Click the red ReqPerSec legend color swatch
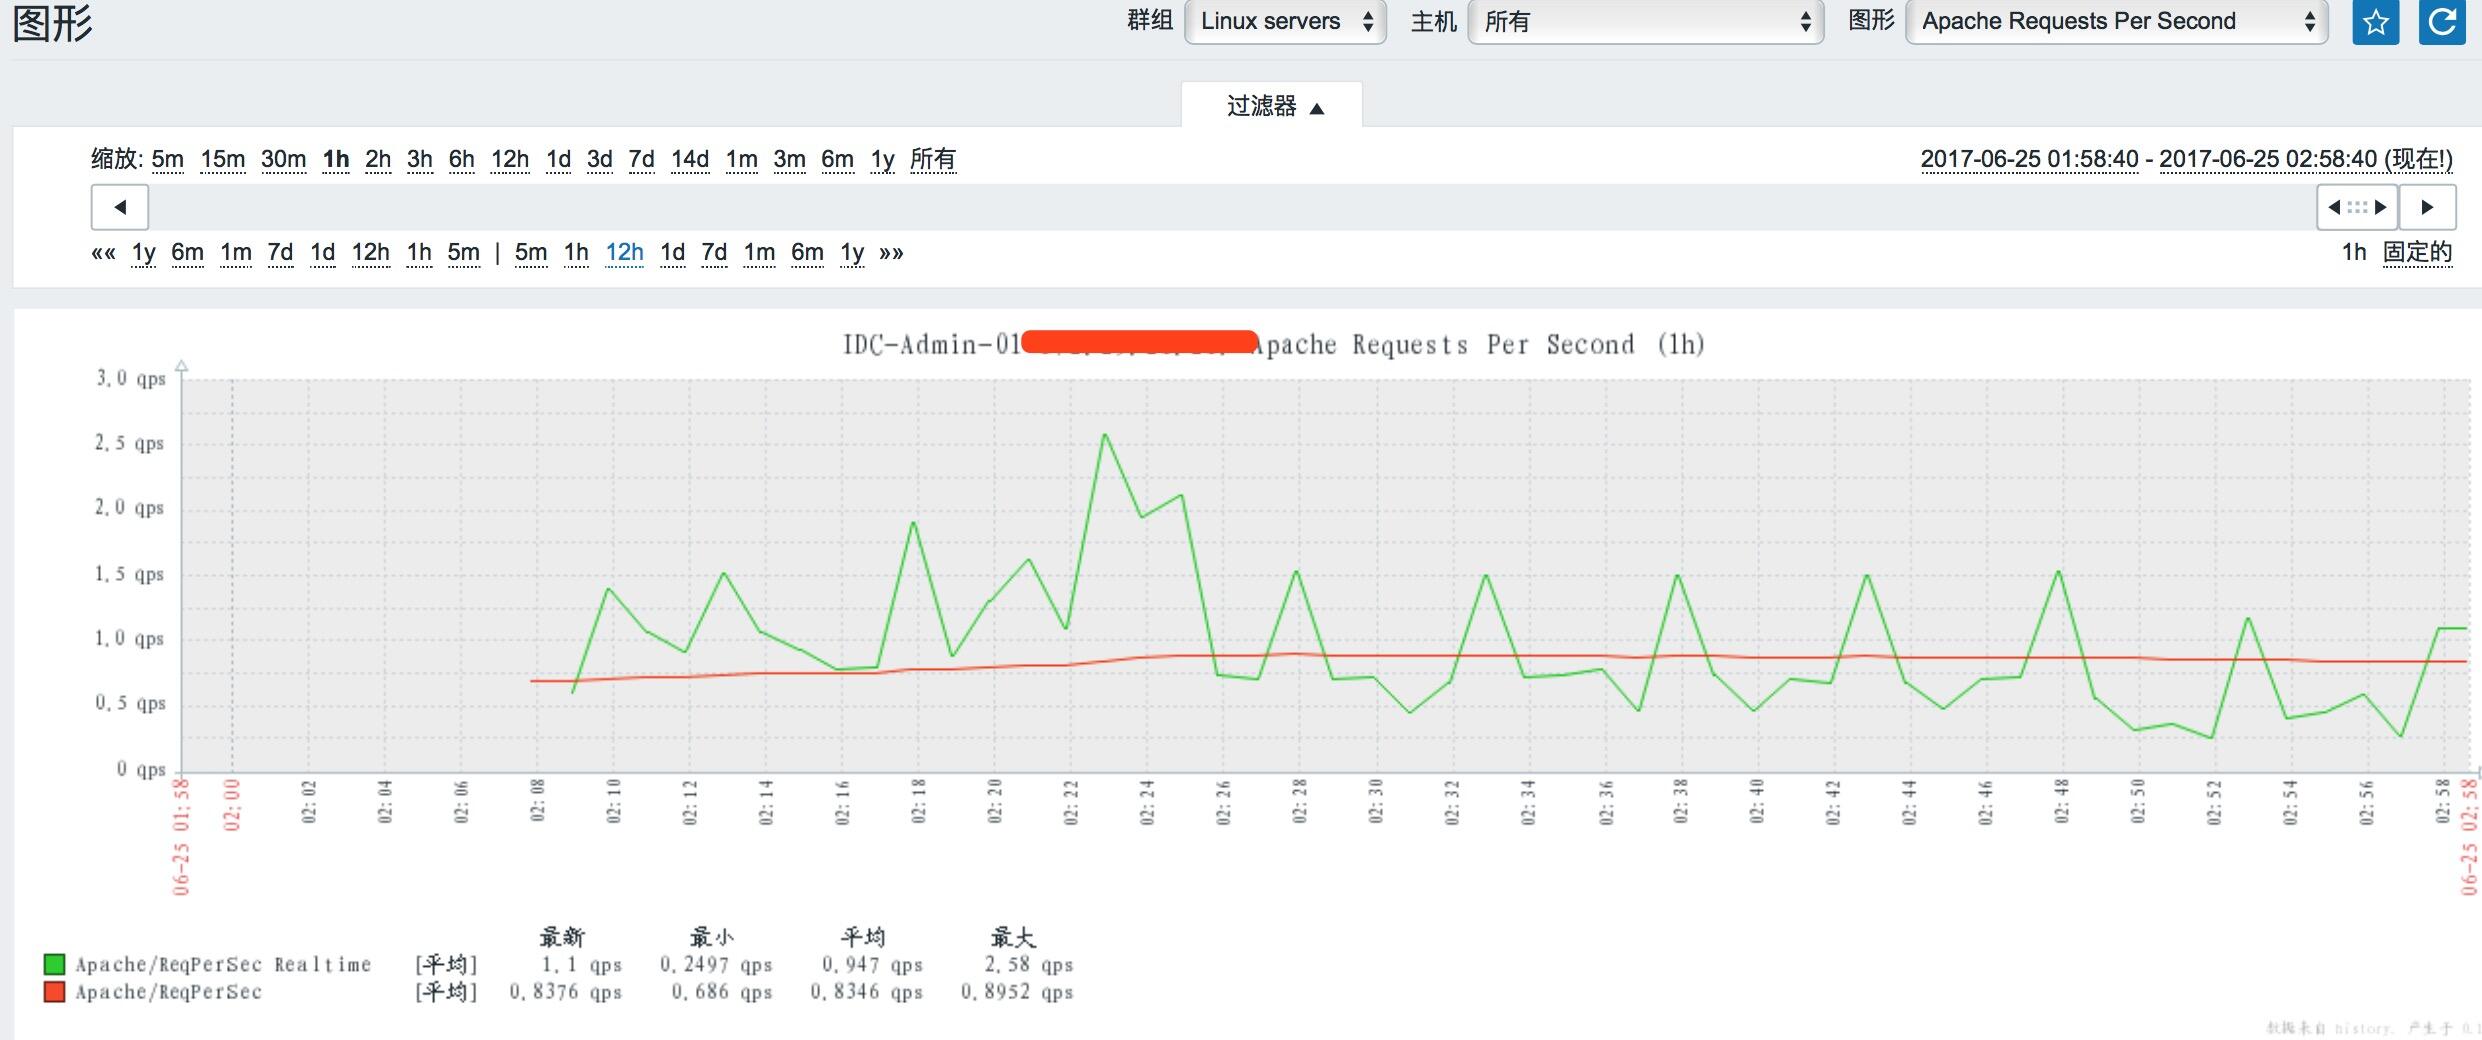Image resolution: width=2482 pixels, height=1040 pixels. [55, 992]
